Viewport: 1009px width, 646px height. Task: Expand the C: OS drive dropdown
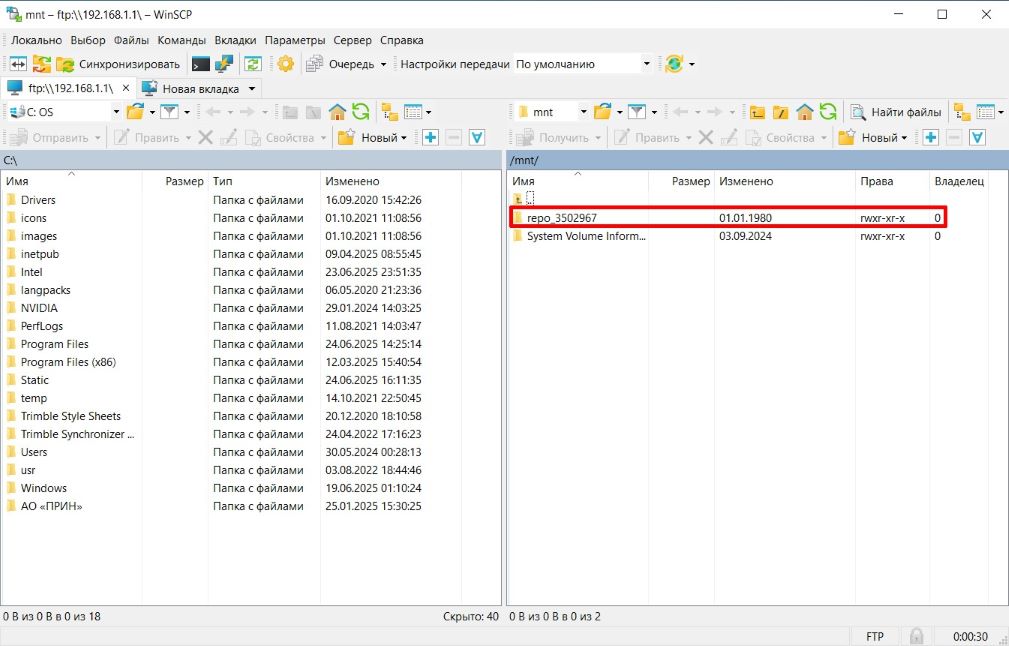coord(116,112)
